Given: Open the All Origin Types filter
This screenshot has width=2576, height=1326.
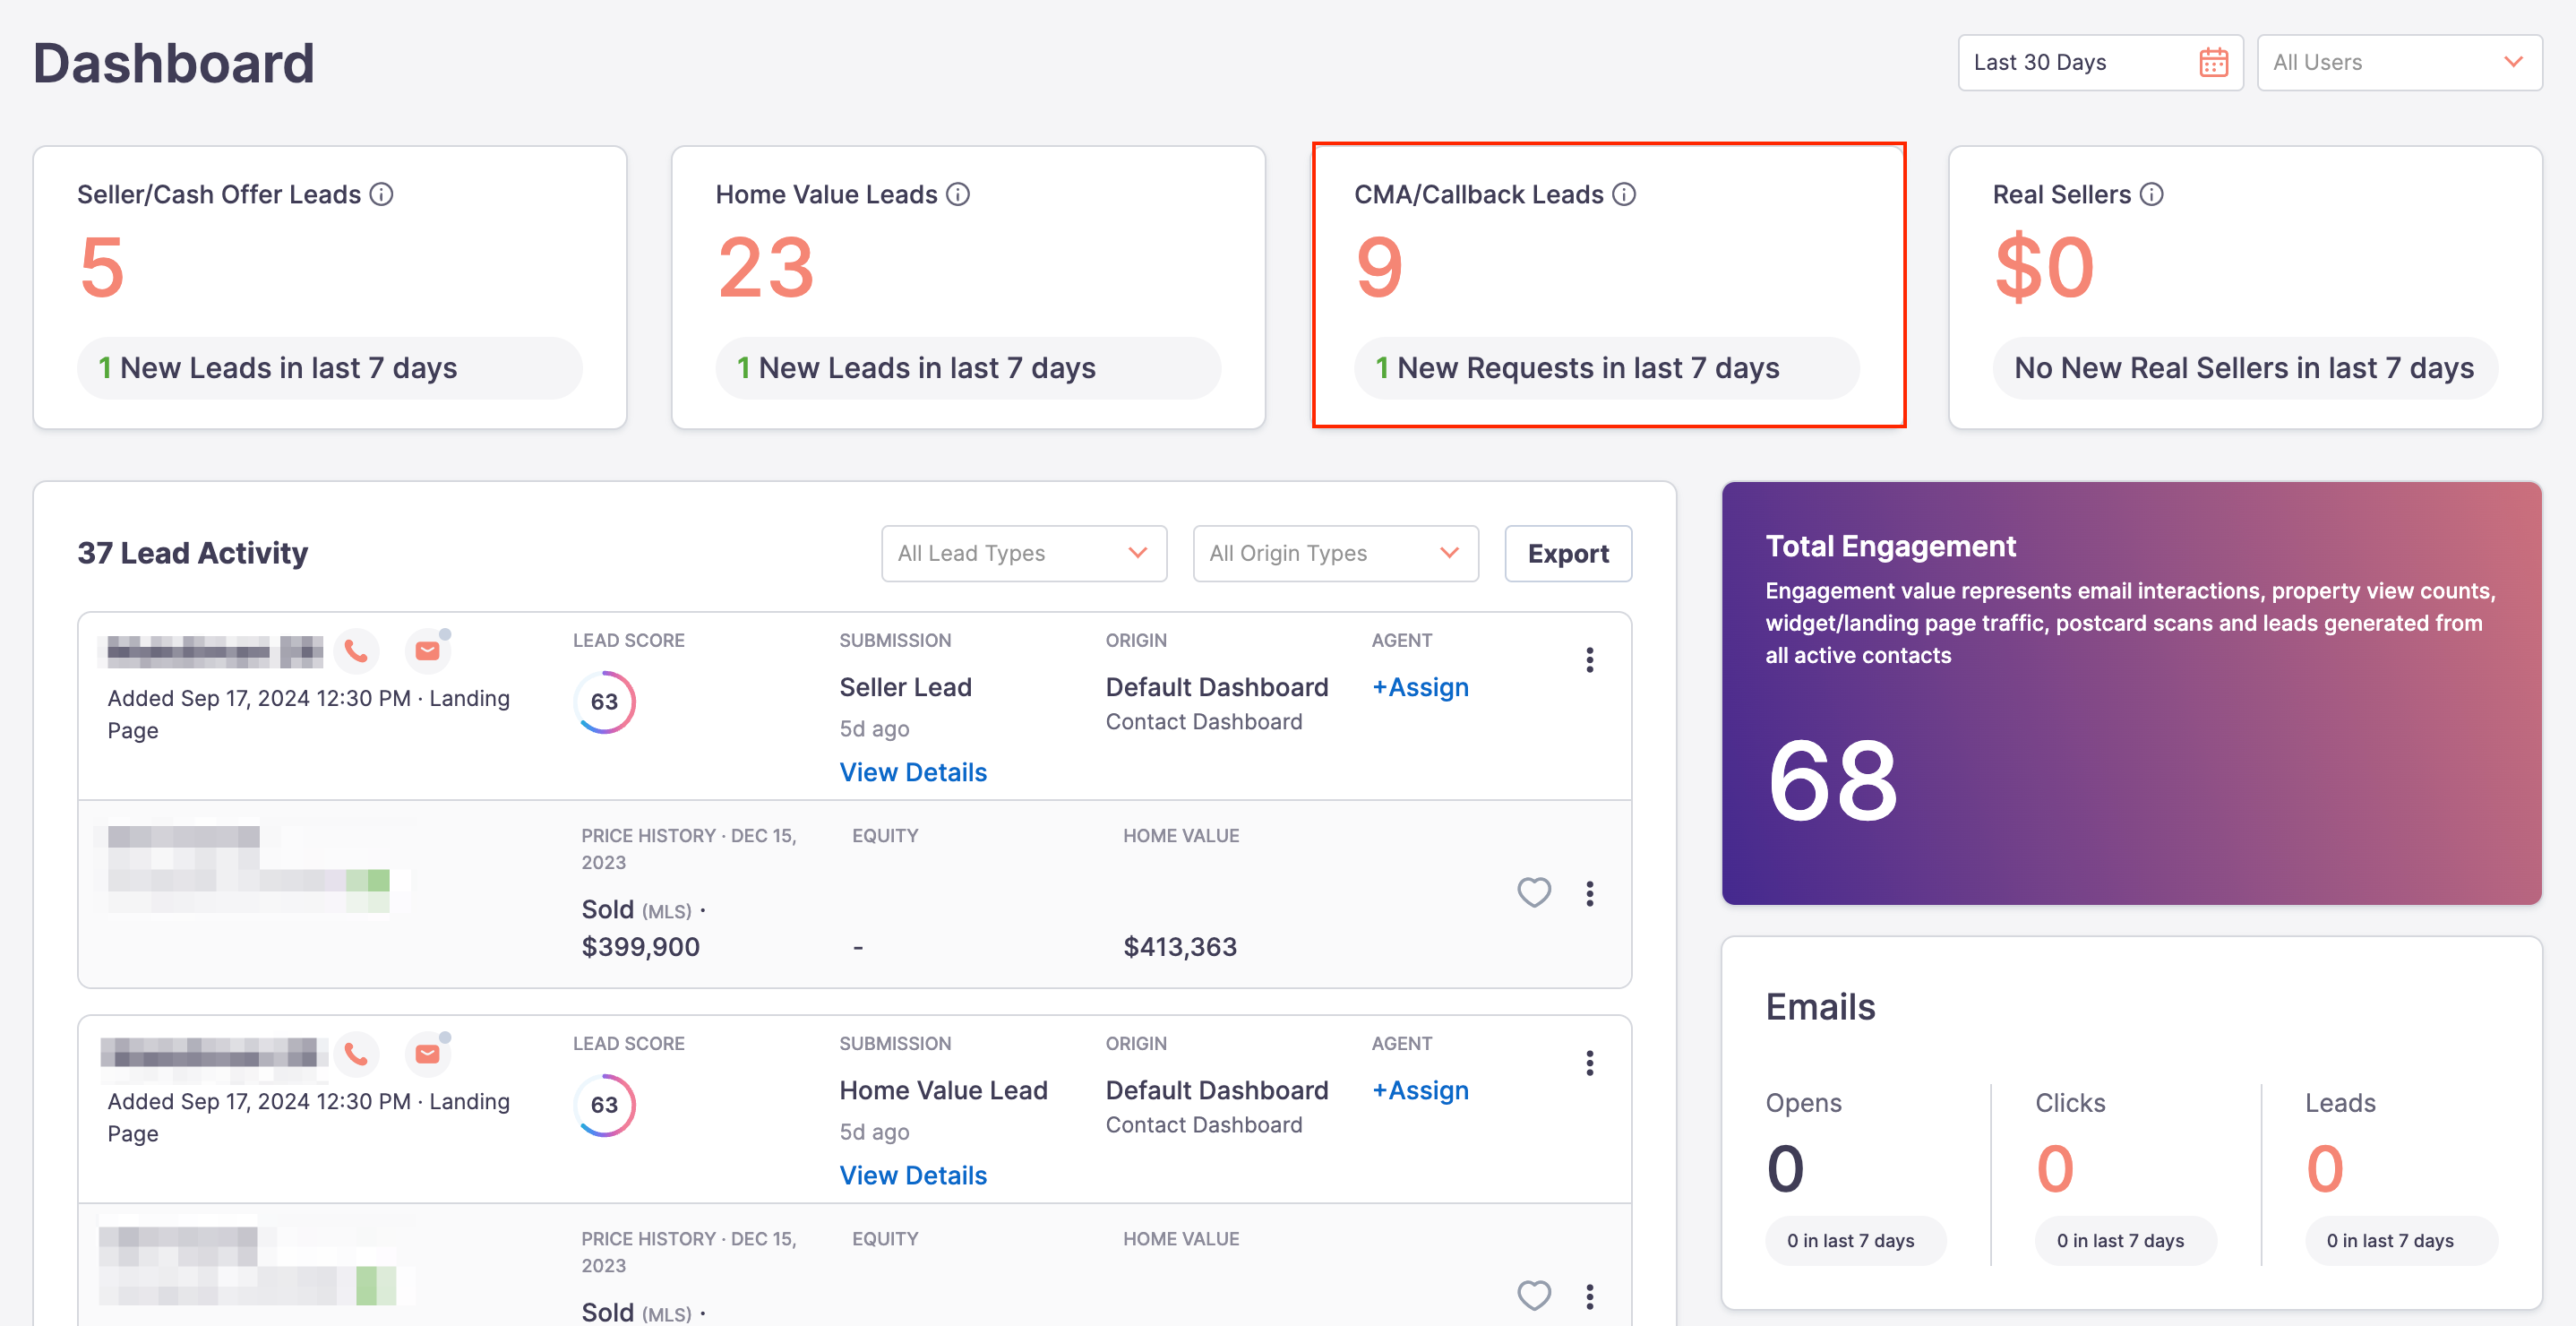Looking at the screenshot, I should [x=1335, y=553].
